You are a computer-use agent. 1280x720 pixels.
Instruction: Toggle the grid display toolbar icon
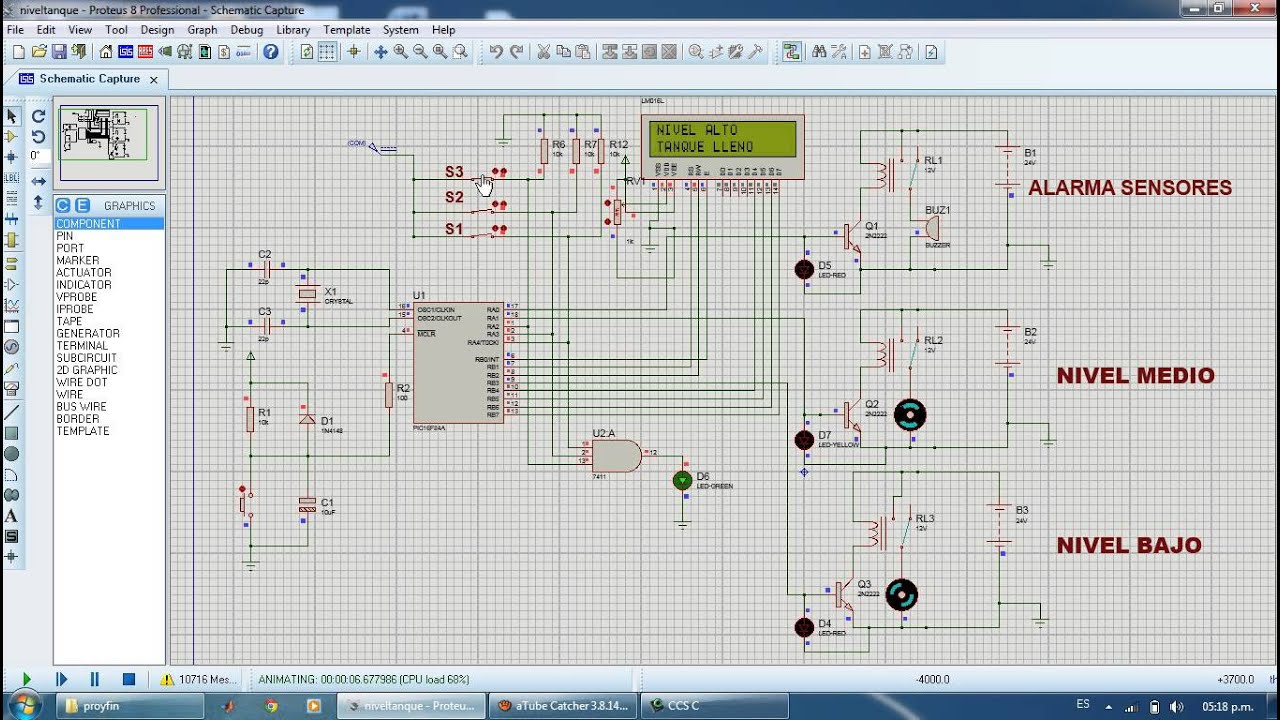(x=327, y=52)
